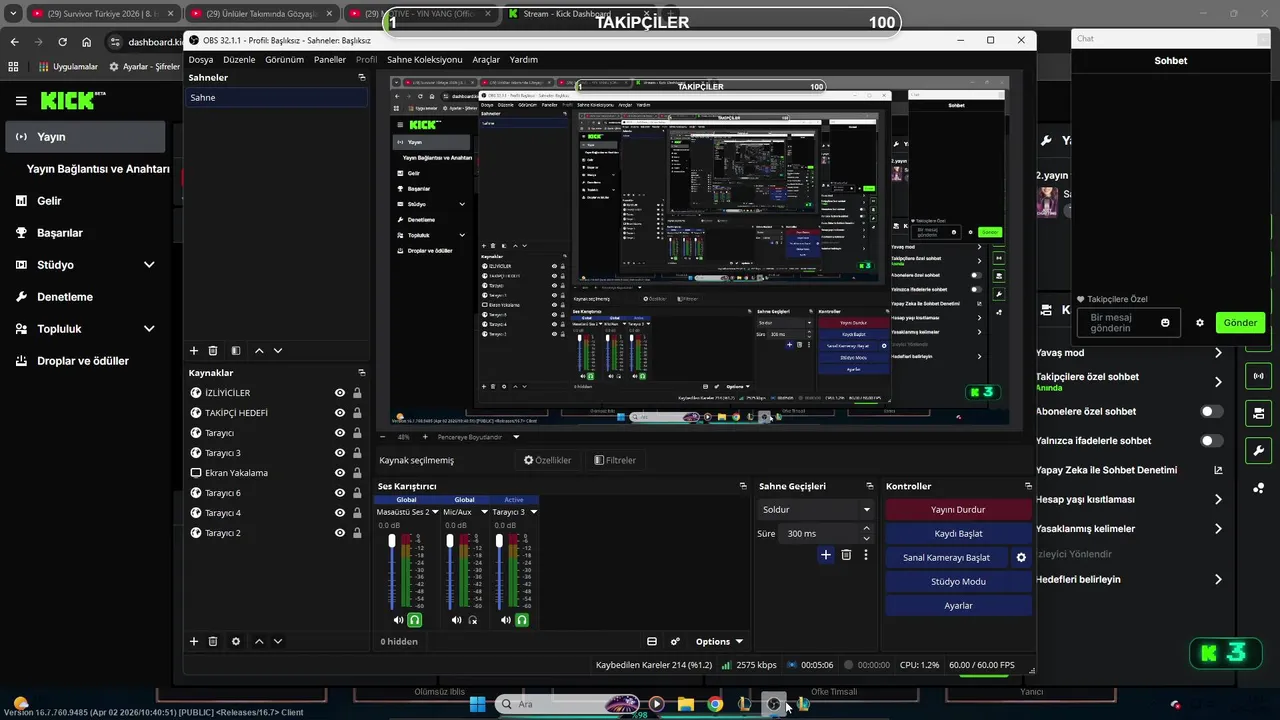Toggle visibility of TAKİPÇİ HEDEFİ source
1280x720 pixels.
click(340, 413)
